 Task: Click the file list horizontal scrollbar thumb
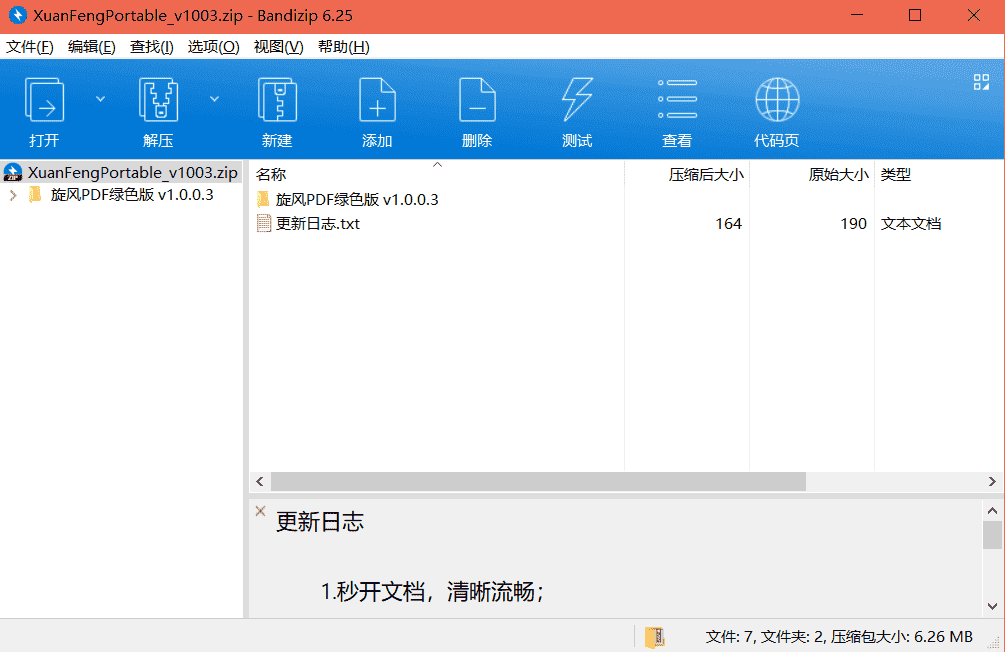538,481
